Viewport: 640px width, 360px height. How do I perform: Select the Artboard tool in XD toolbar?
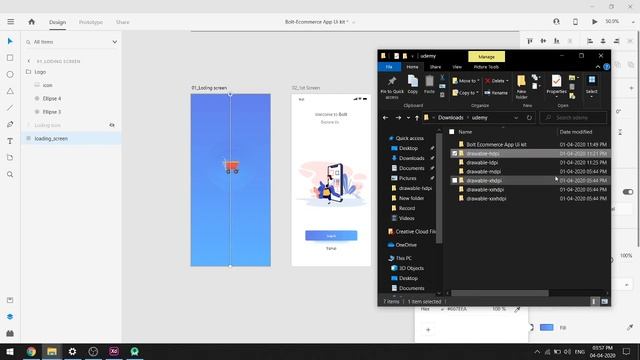point(10,158)
